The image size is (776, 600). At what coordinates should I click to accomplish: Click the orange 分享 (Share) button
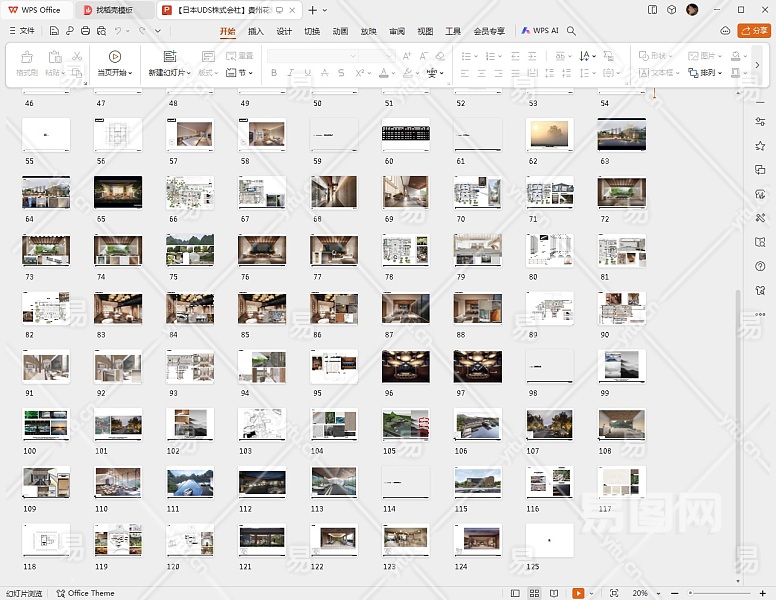(x=754, y=31)
